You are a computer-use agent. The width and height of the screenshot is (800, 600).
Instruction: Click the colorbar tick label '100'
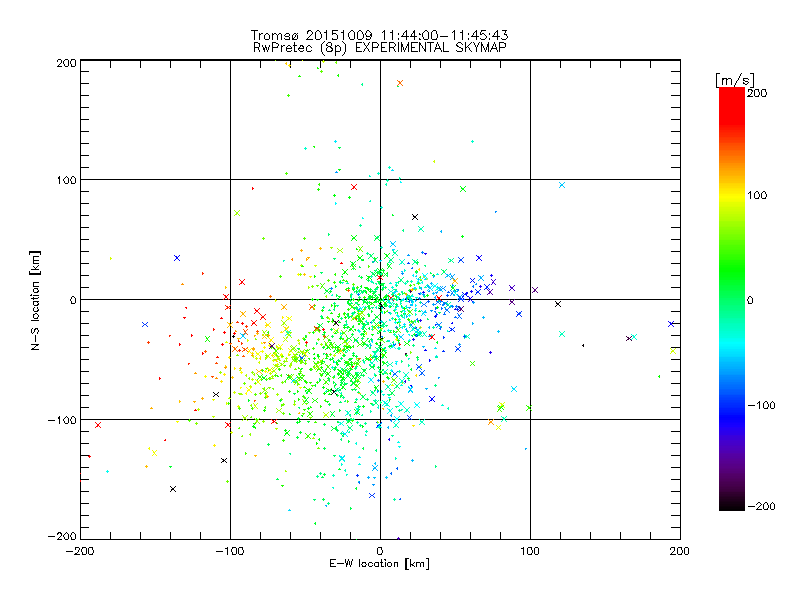[757, 195]
